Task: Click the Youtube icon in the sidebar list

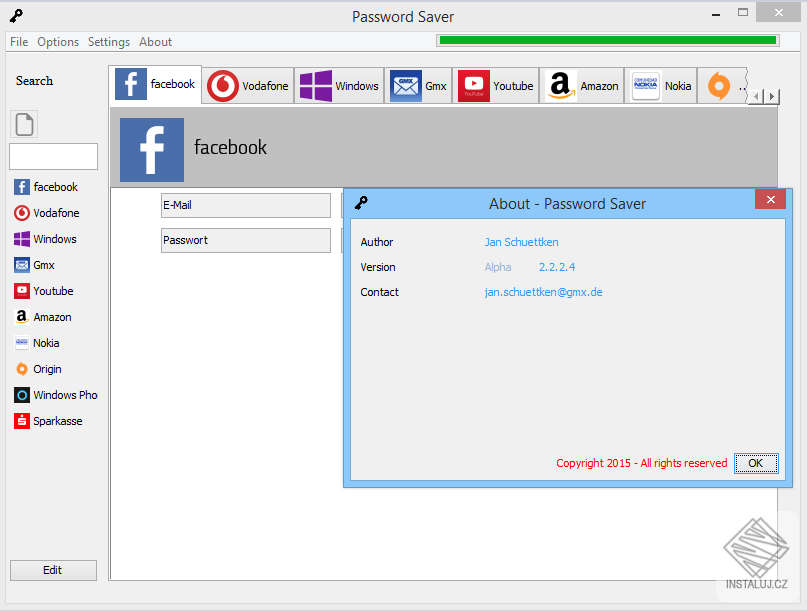Action: pos(22,291)
